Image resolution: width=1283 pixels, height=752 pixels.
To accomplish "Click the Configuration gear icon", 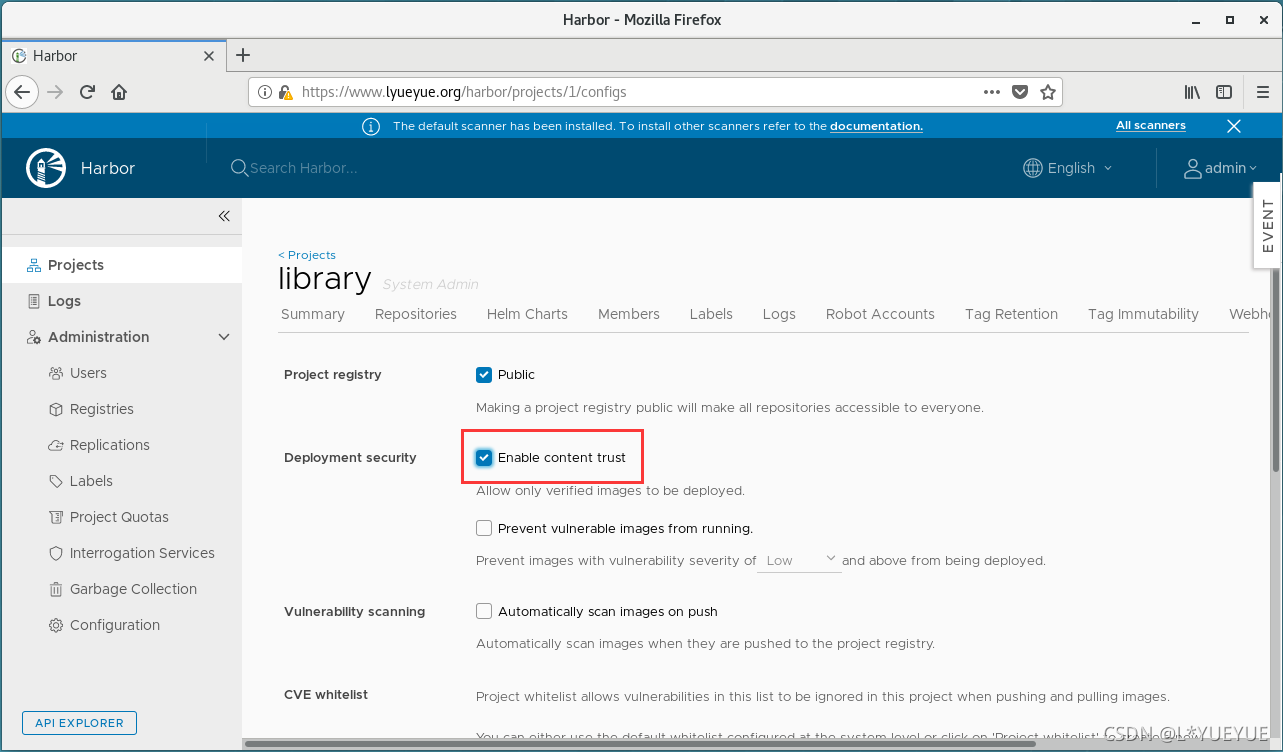I will click(56, 625).
